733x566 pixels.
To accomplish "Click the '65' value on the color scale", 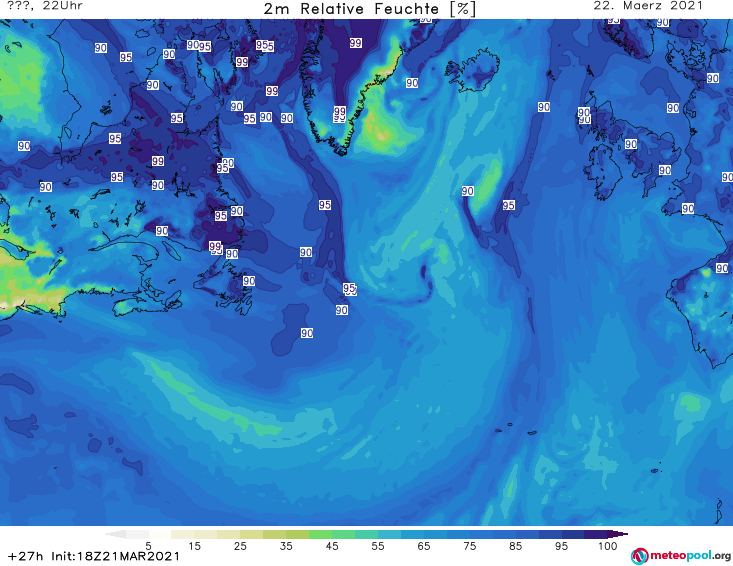I will click(x=424, y=546).
